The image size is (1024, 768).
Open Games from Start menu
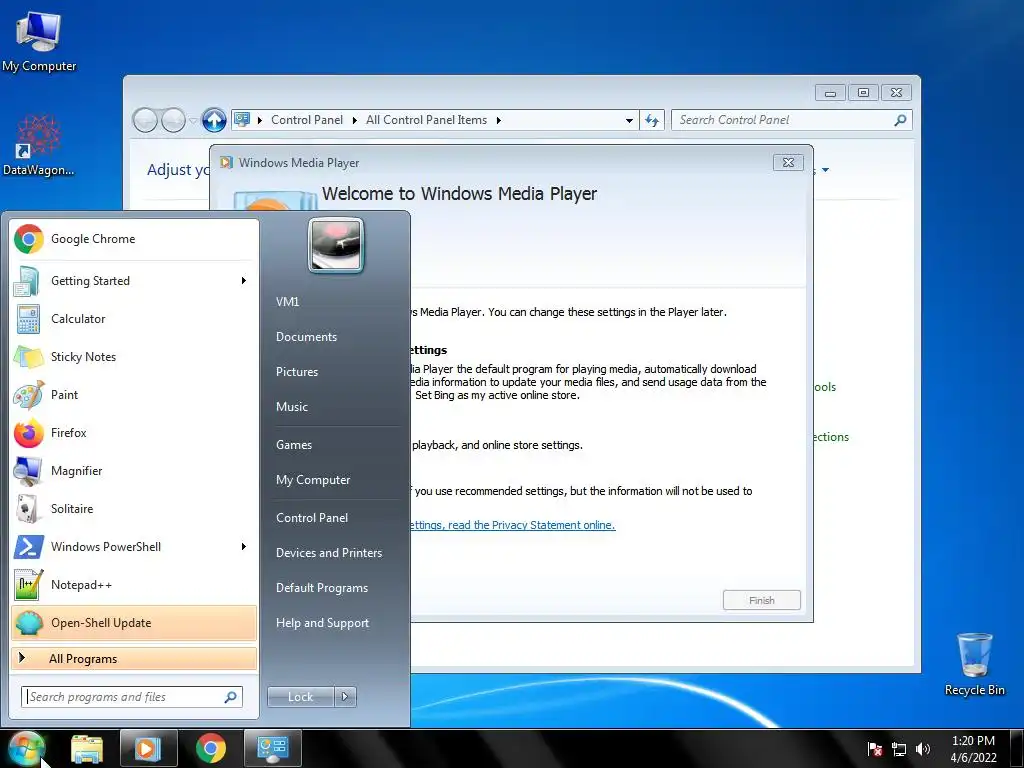point(294,445)
